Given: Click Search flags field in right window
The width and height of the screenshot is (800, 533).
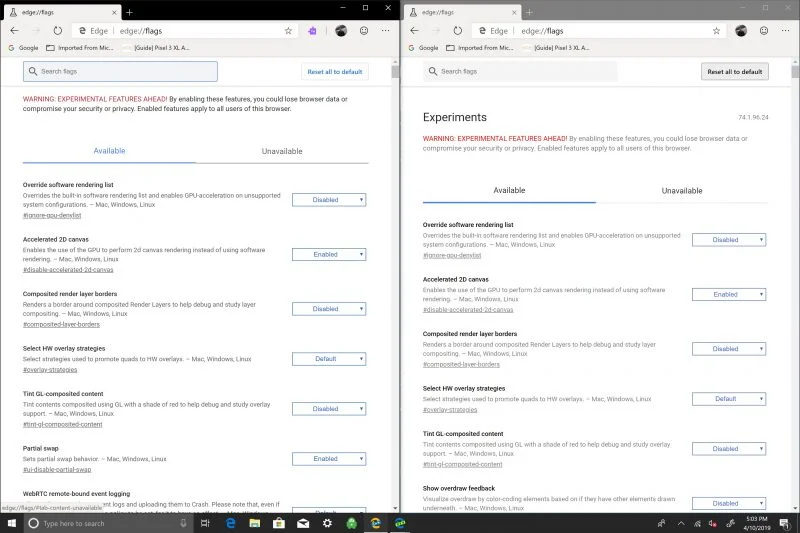Looking at the screenshot, I should click(x=520, y=71).
